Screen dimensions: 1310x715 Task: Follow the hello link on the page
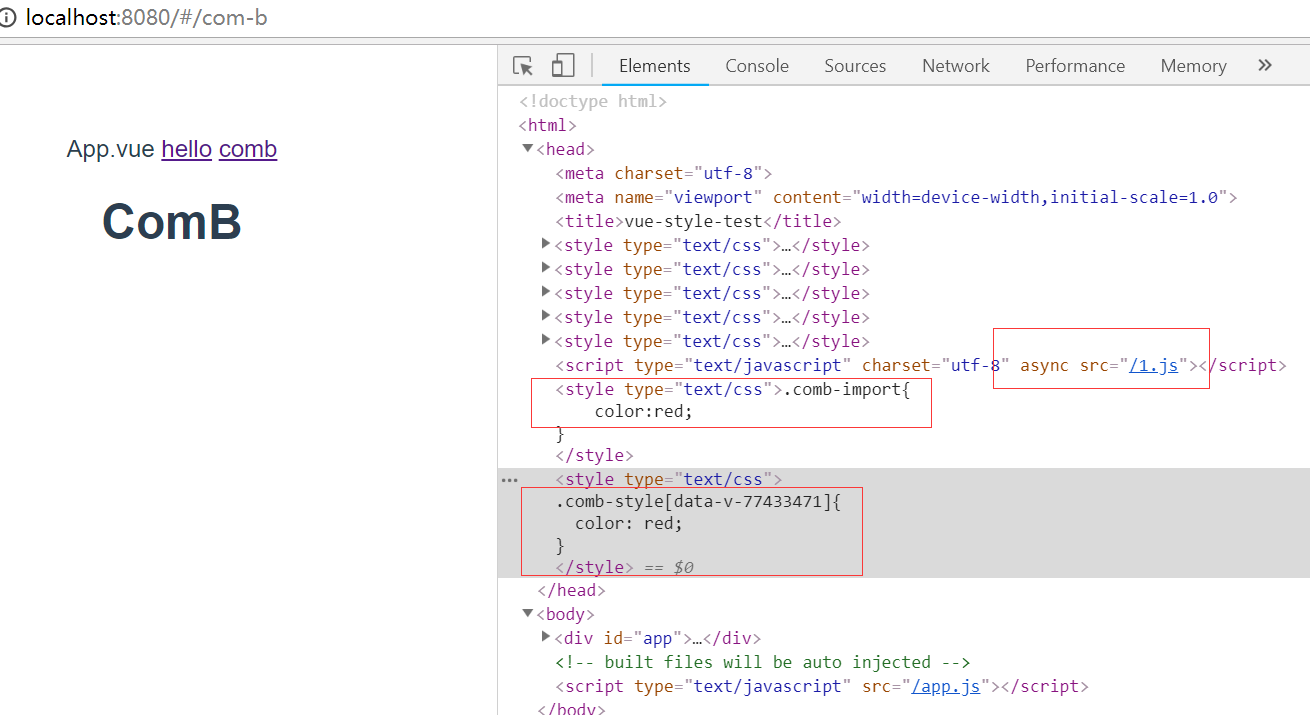click(x=187, y=149)
